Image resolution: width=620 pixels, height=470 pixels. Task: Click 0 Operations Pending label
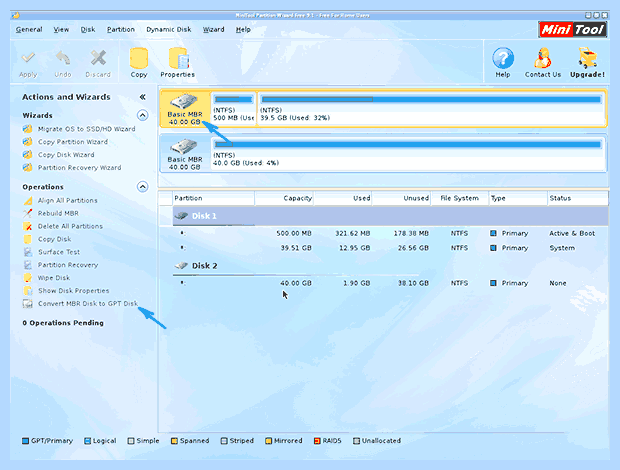[x=63, y=323]
